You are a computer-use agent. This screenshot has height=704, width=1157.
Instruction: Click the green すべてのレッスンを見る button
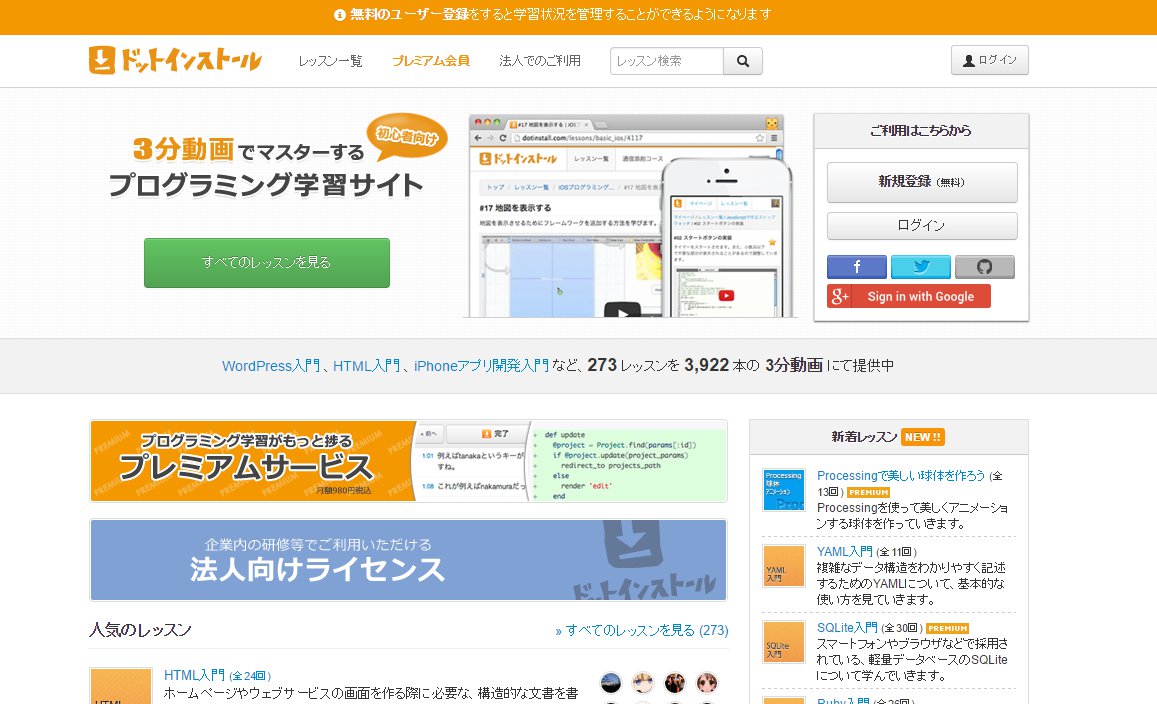pyautogui.click(x=266, y=263)
